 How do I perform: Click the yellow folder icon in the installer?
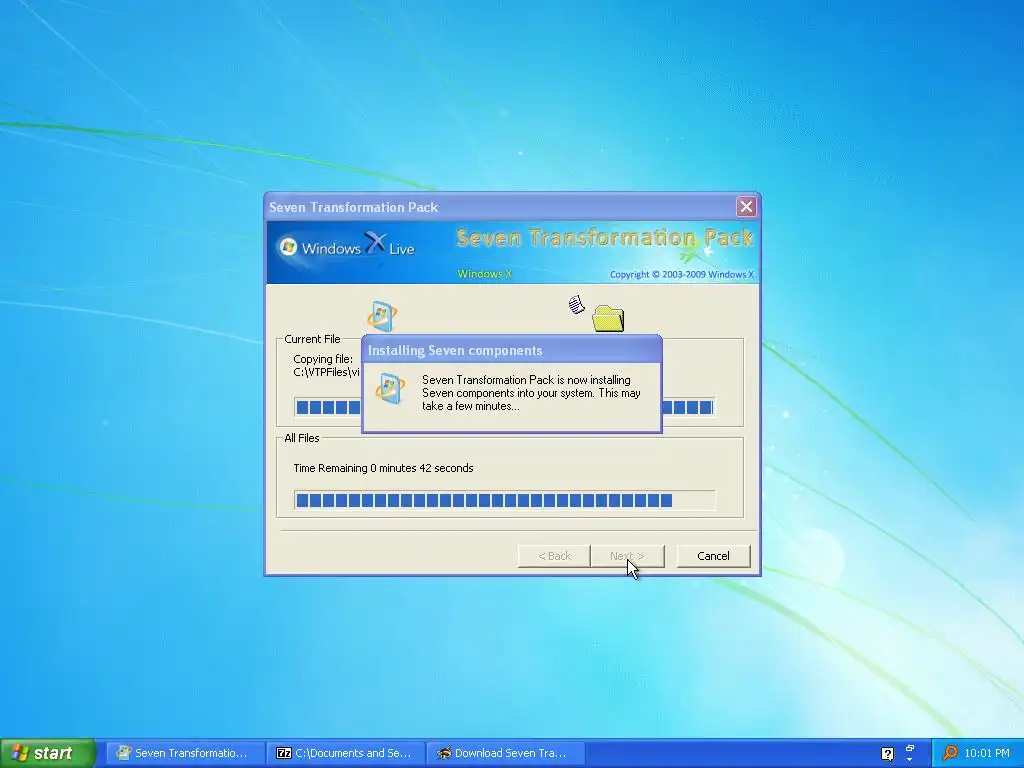[x=608, y=319]
